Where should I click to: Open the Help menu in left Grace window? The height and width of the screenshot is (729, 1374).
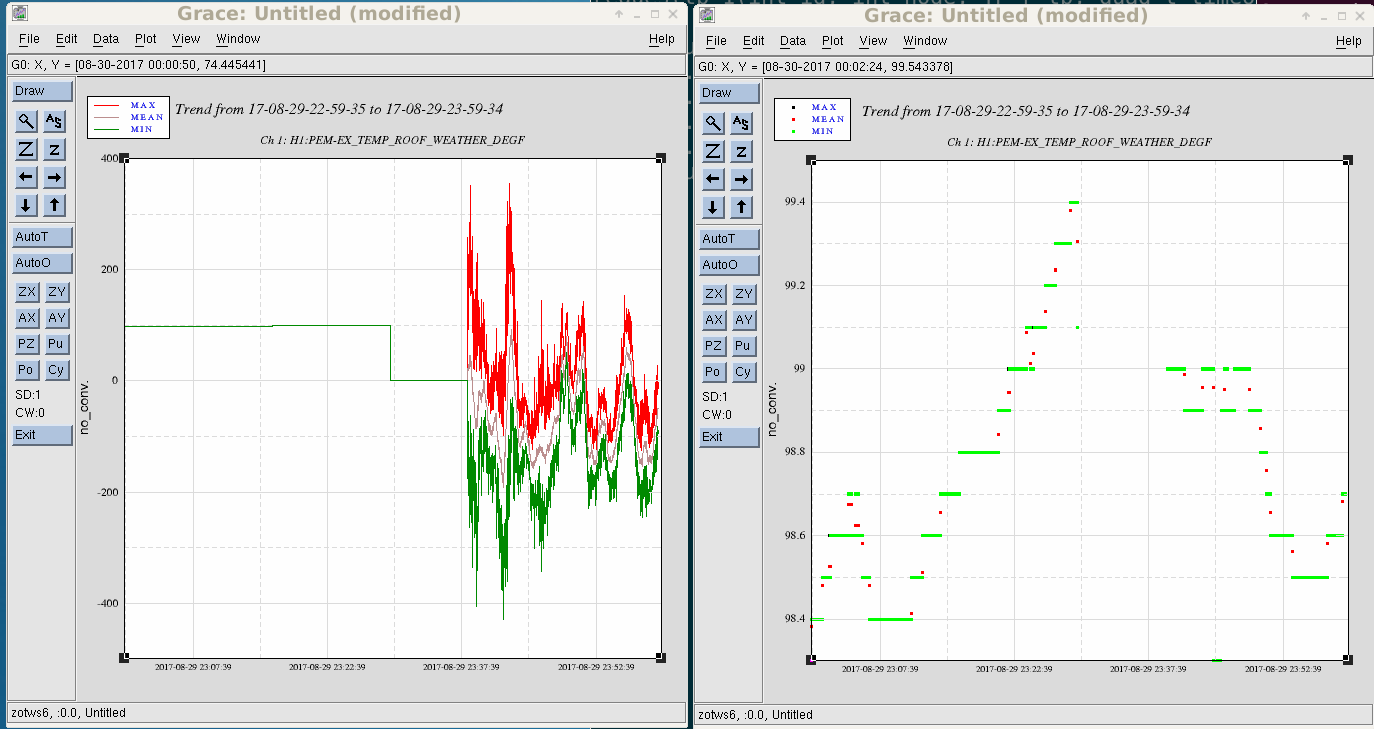click(661, 39)
